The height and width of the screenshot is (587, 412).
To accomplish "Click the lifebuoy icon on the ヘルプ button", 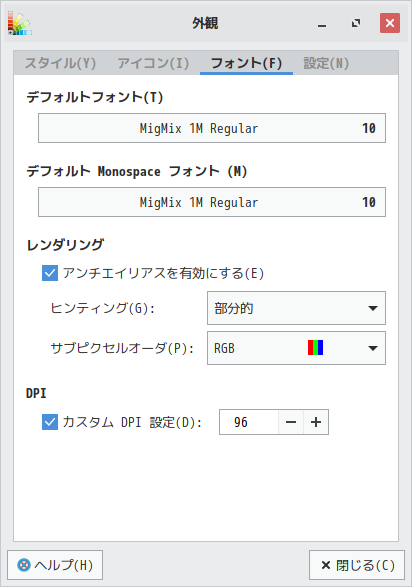I will [x=24, y=565].
